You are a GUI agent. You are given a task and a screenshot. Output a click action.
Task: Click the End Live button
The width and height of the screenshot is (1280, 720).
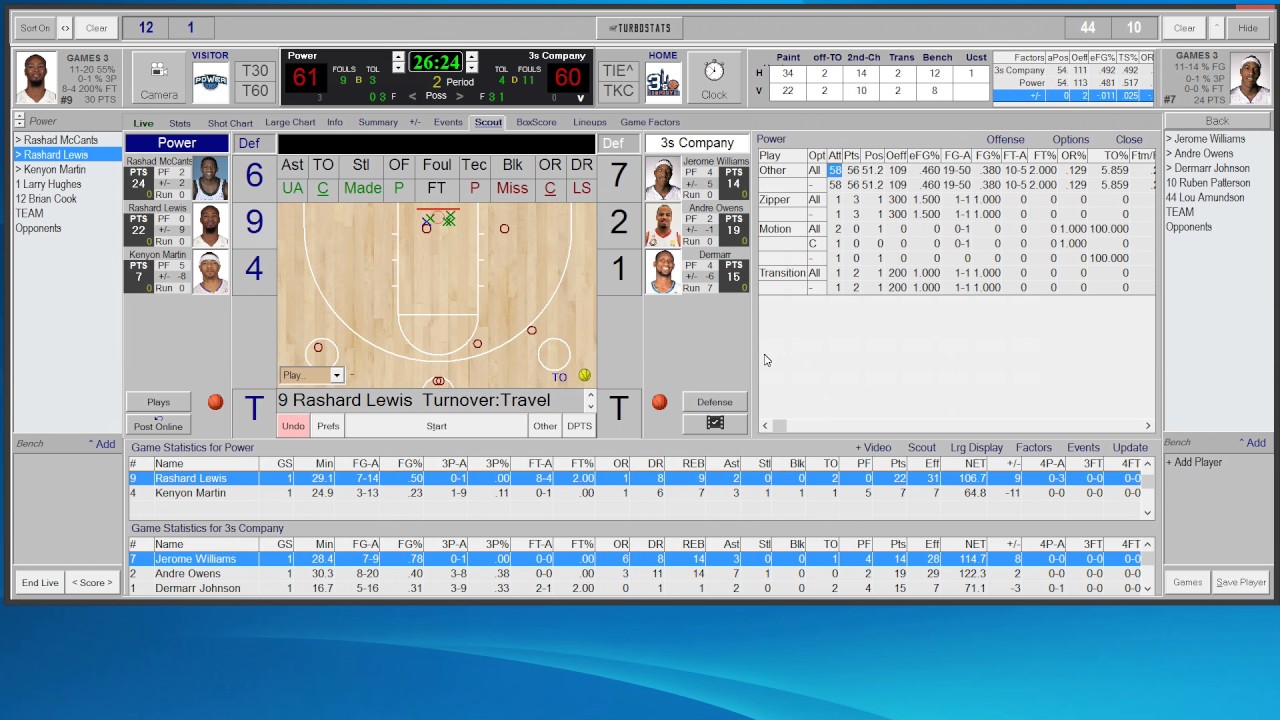40,583
